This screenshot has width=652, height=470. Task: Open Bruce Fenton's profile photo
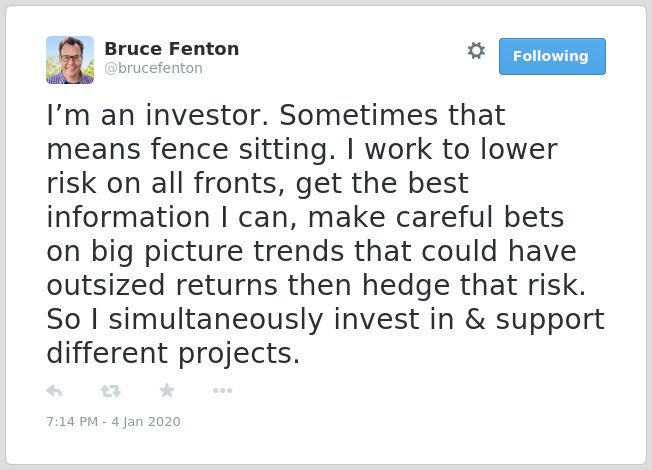[70, 60]
